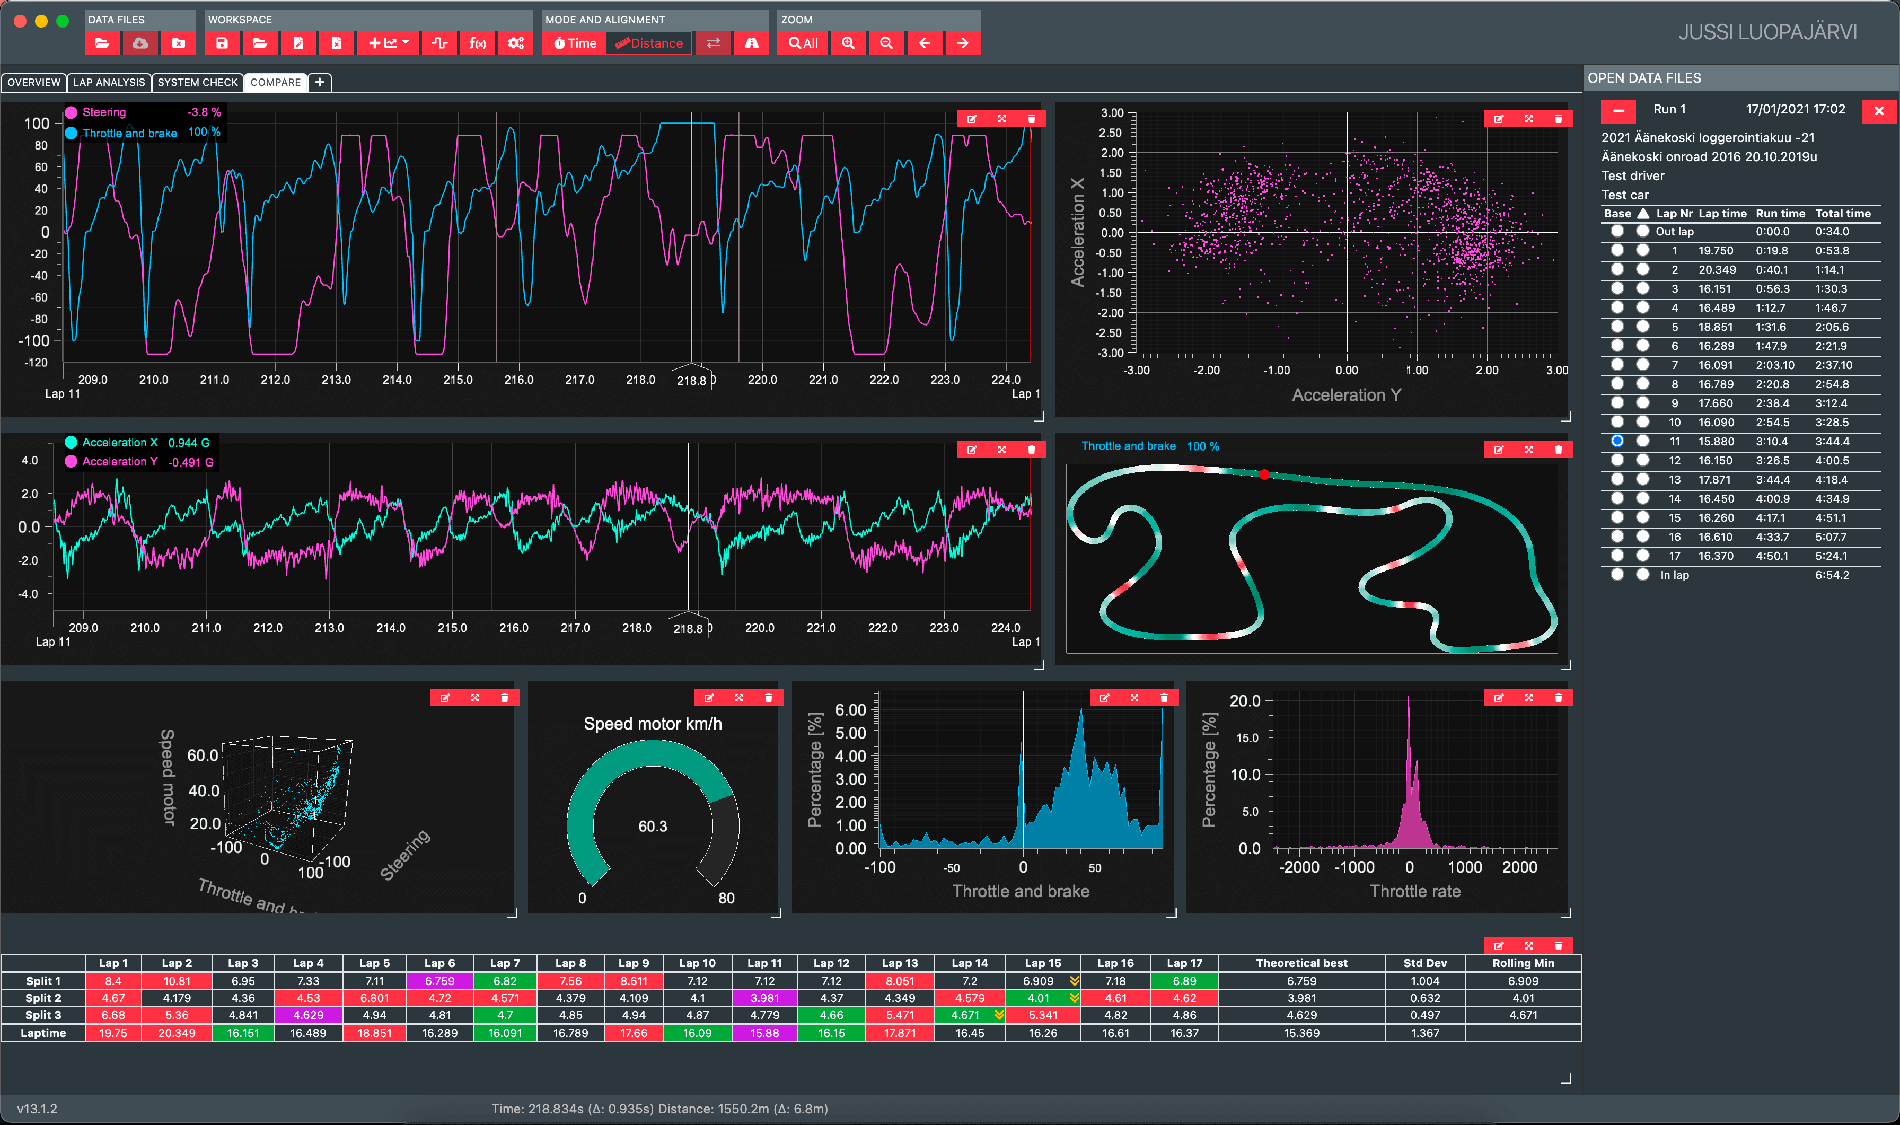Viewport: 1900px width, 1125px height.
Task: Select the zoom out magnifier icon
Action: click(886, 43)
